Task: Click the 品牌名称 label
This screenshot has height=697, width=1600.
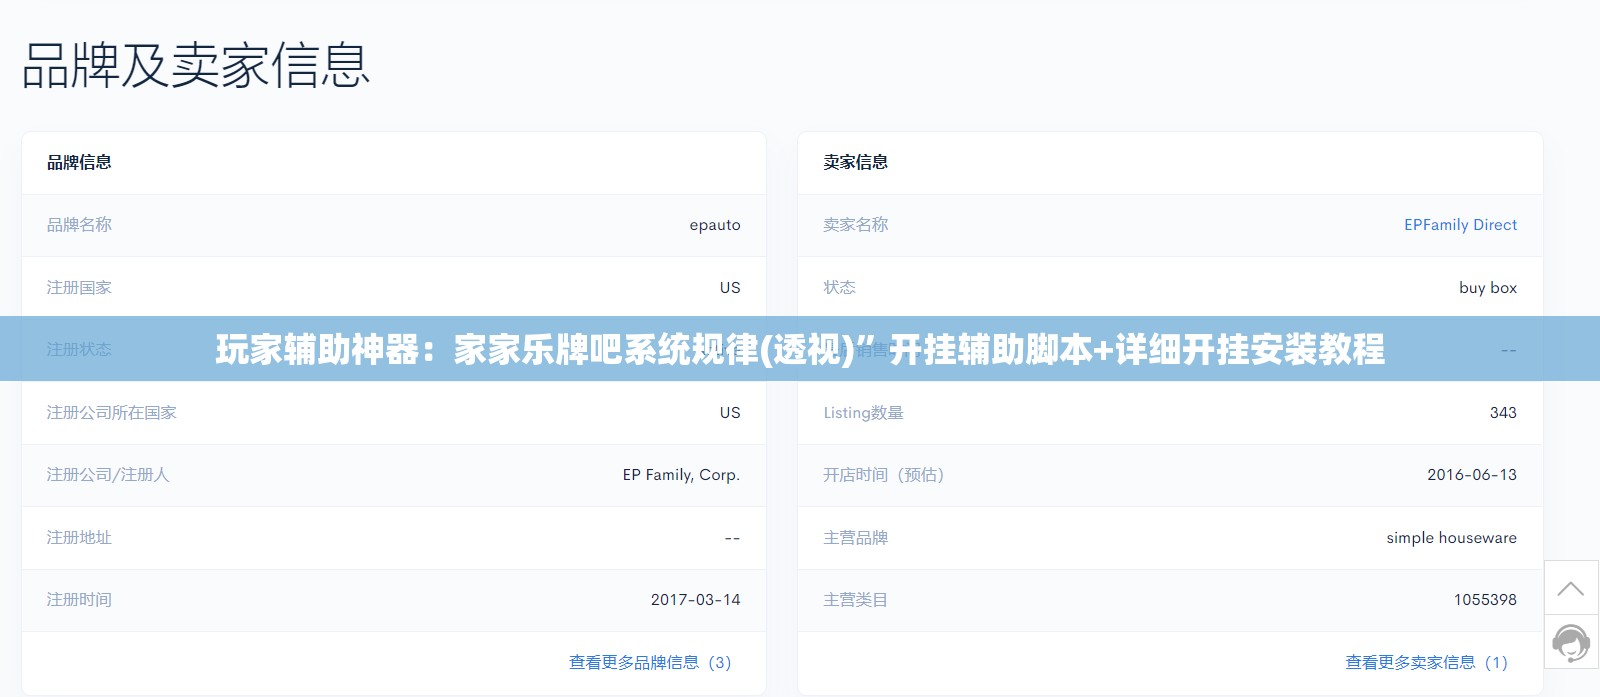Action: (x=79, y=225)
